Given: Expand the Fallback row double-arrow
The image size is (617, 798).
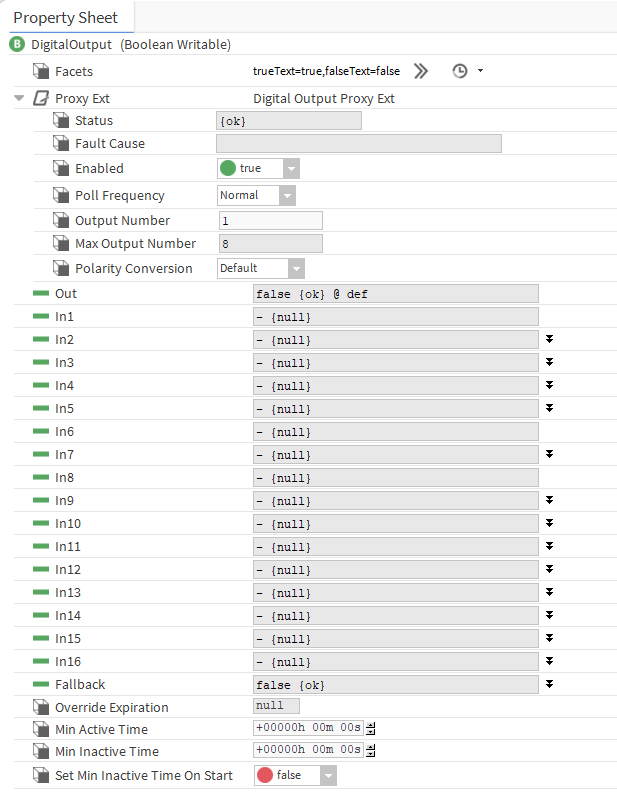Looking at the screenshot, I should point(549,685).
